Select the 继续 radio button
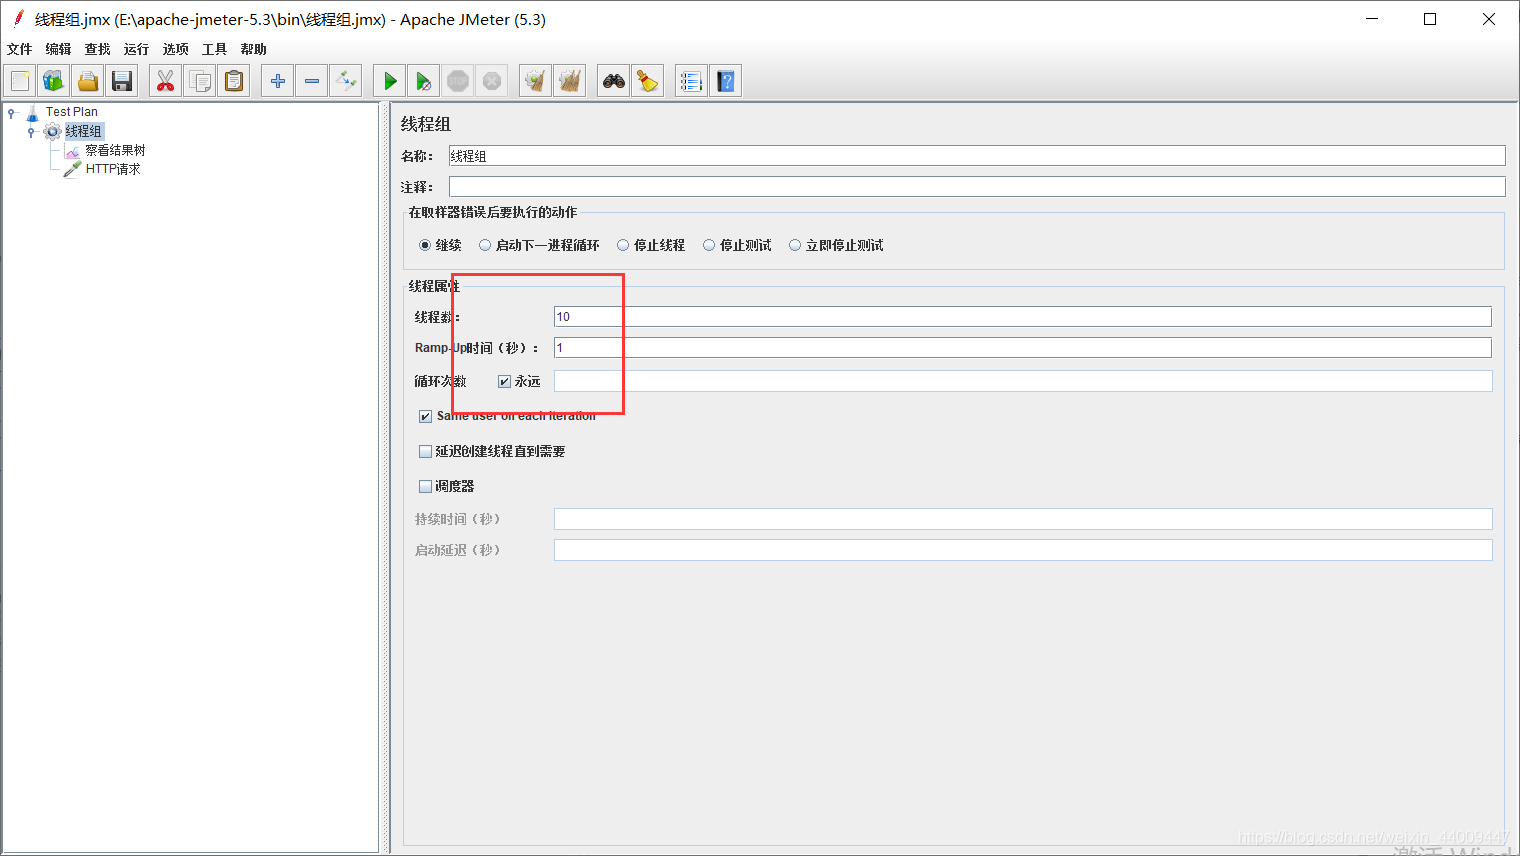 tap(425, 245)
